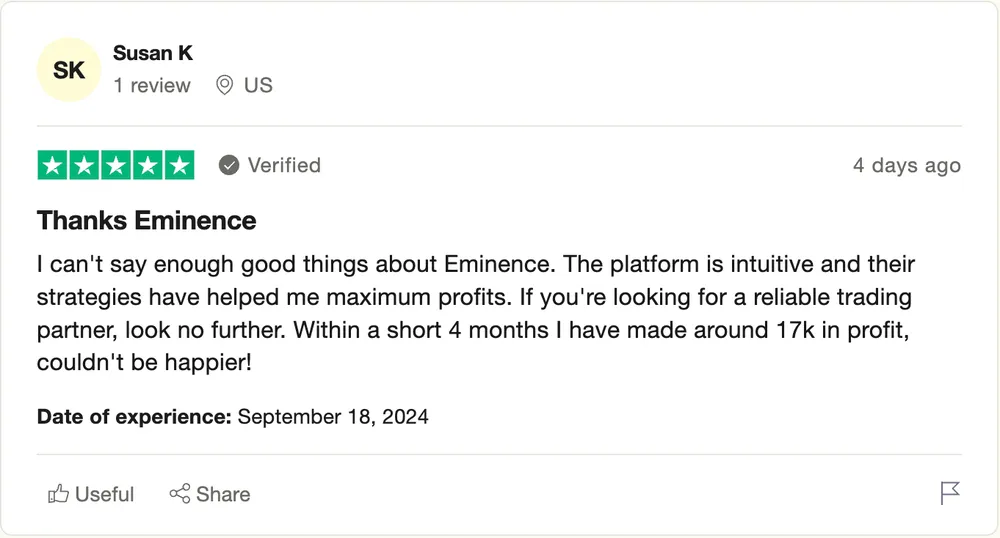Click the US country label
The image size is (1000, 538).
pyautogui.click(x=258, y=85)
